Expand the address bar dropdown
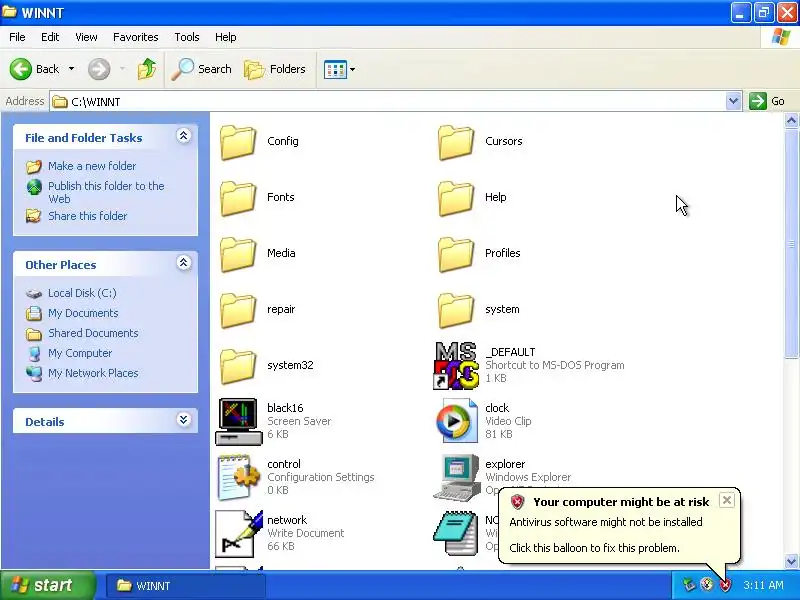Screen dimensions: 800x600 [733, 101]
